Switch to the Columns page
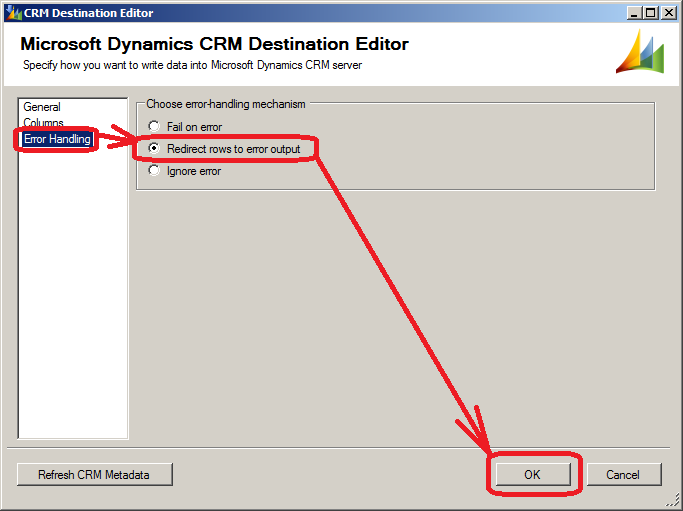The height and width of the screenshot is (511, 683). click(43, 122)
